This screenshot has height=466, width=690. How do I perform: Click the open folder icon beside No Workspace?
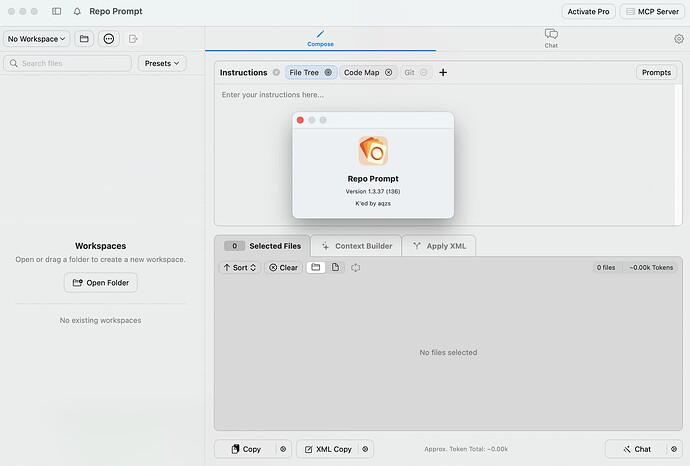point(84,39)
